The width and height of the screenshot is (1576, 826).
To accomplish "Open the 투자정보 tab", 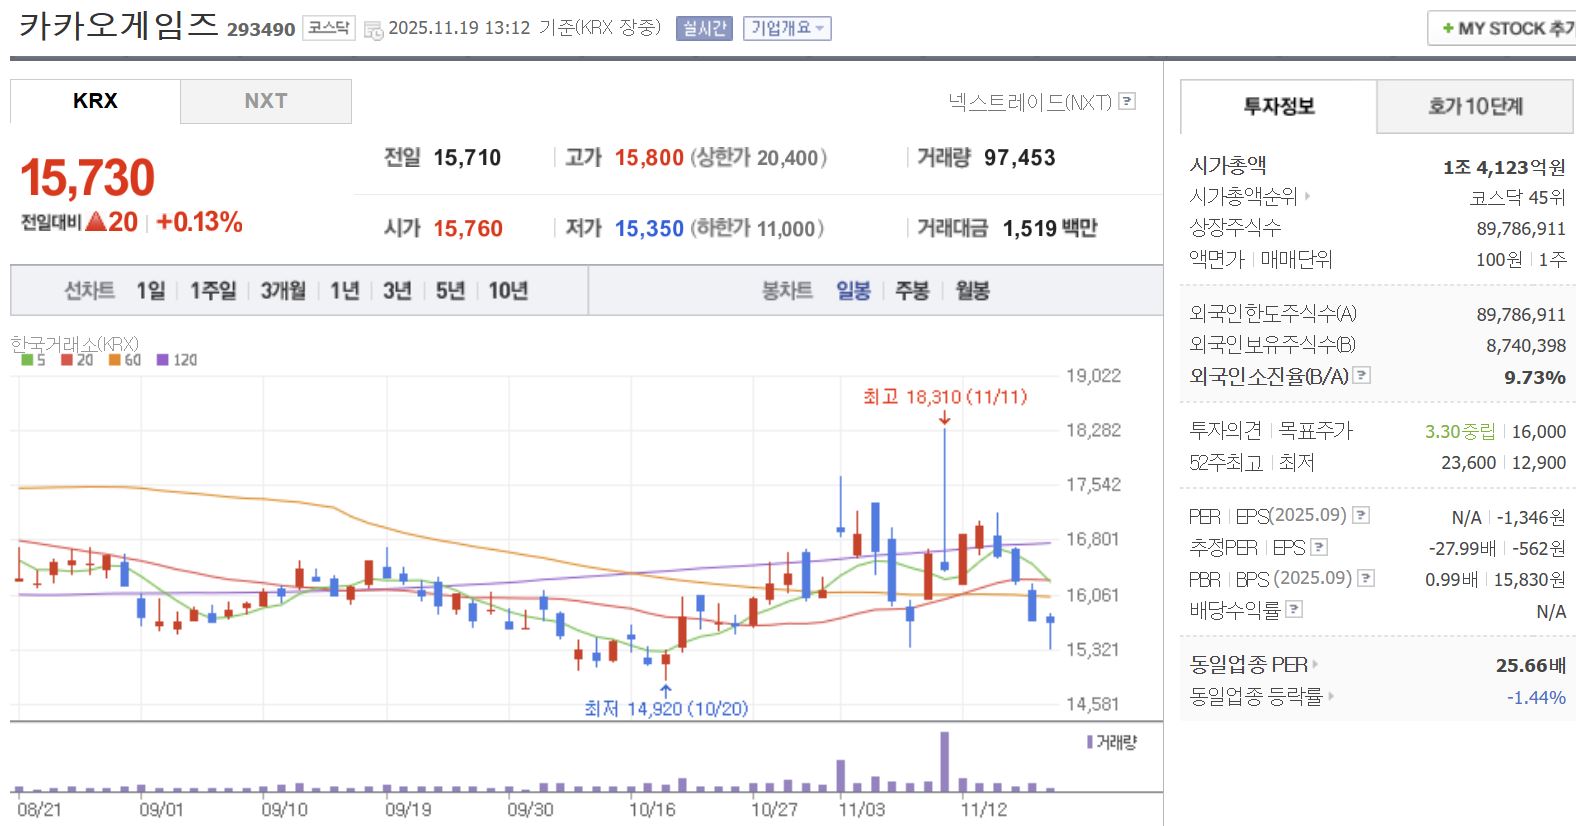I will (1278, 106).
